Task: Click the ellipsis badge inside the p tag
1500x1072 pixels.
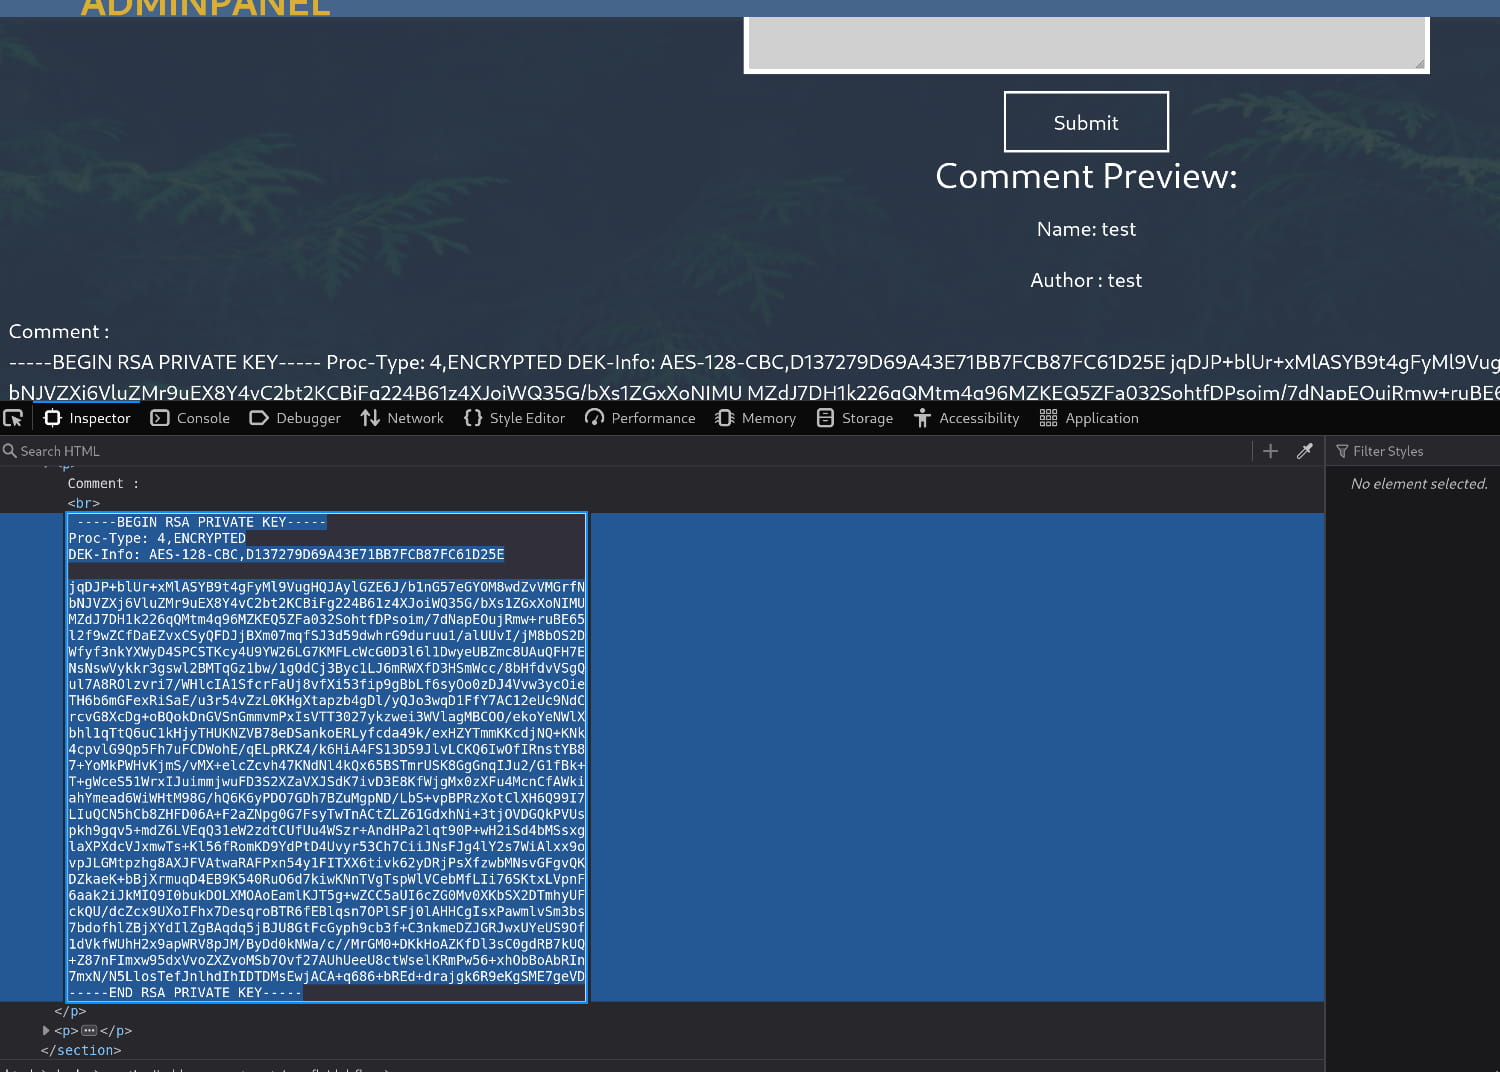Action: pyautogui.click(x=89, y=1030)
